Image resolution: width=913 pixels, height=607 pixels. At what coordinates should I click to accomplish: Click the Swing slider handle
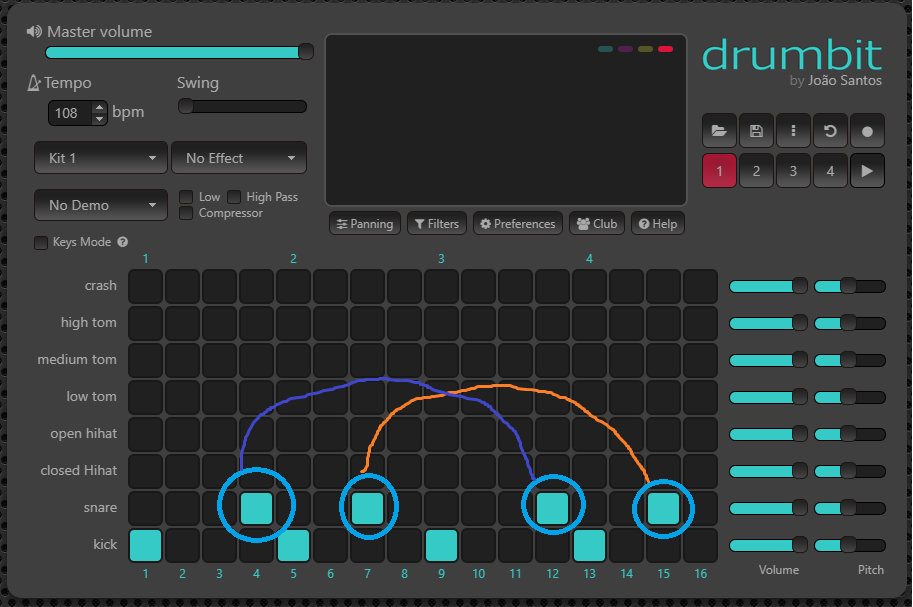pyautogui.click(x=186, y=106)
